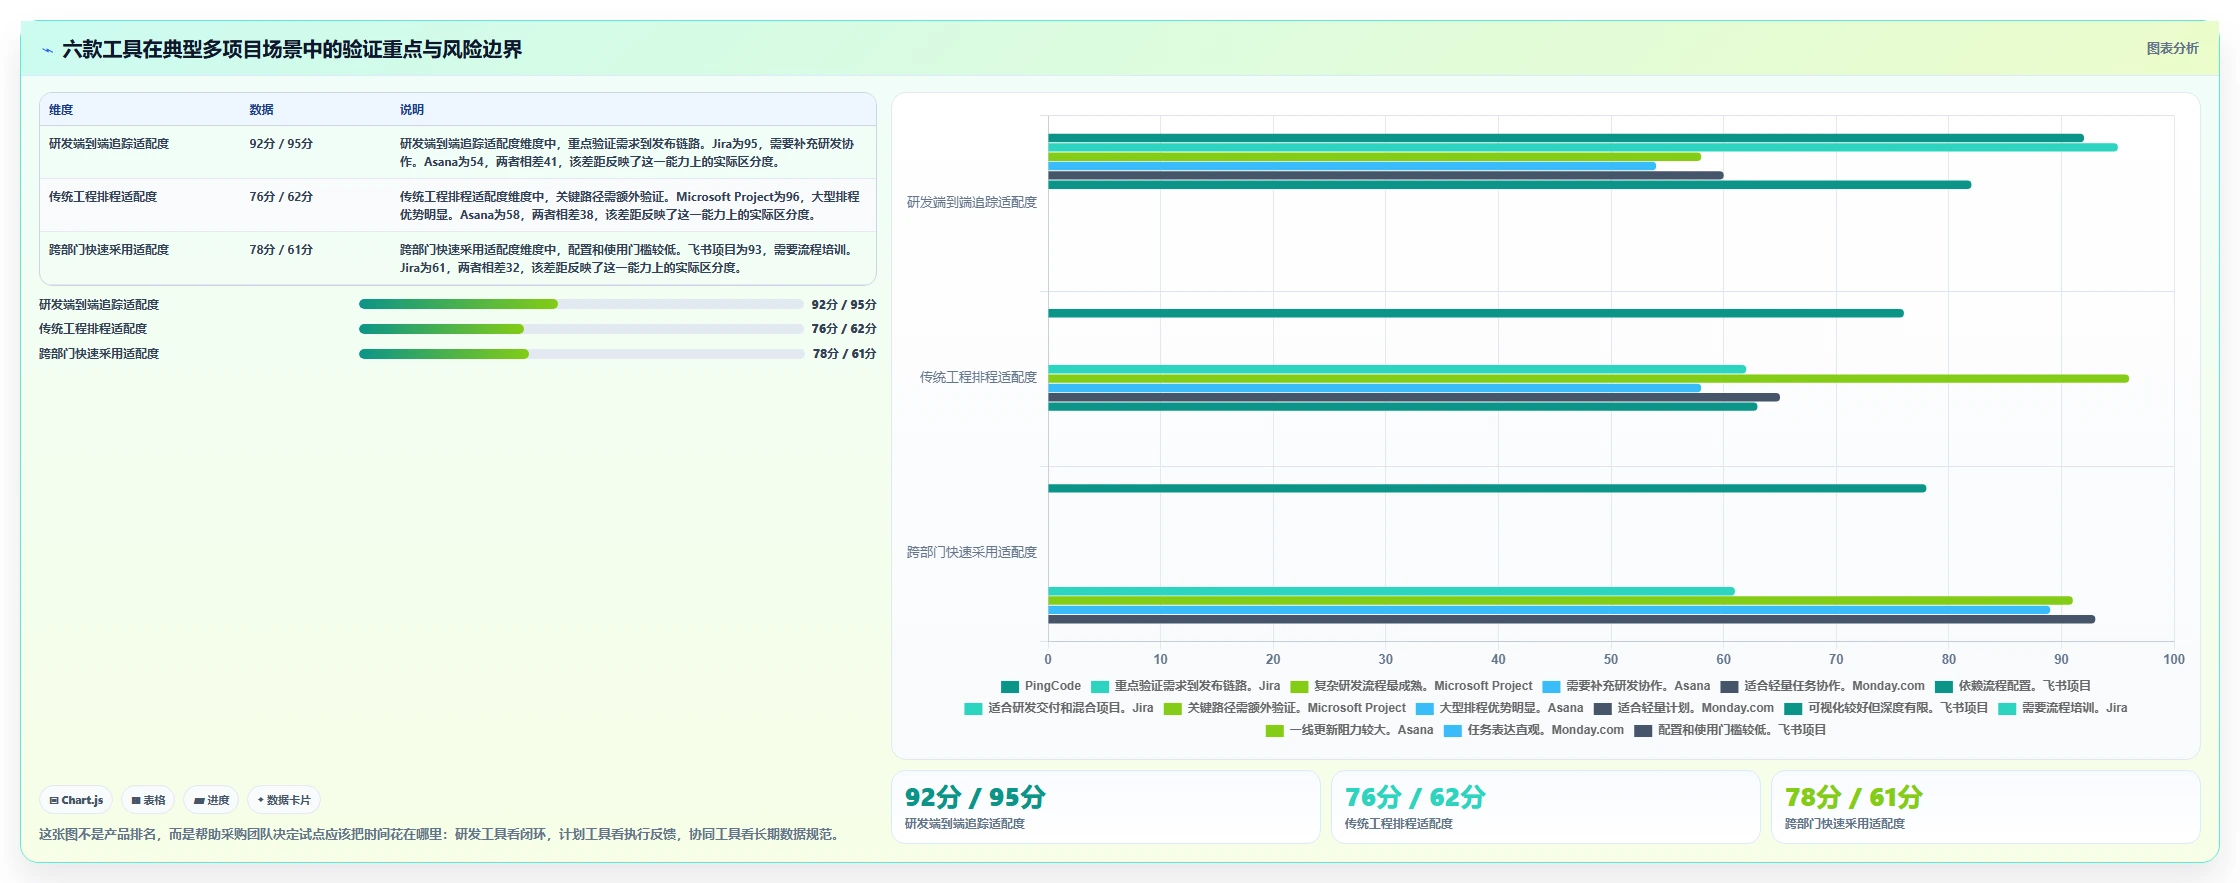Screen dimensions: 2240x883
Task: Toggle legend 一线更新阻力较大。Asana
Action: click(1349, 730)
